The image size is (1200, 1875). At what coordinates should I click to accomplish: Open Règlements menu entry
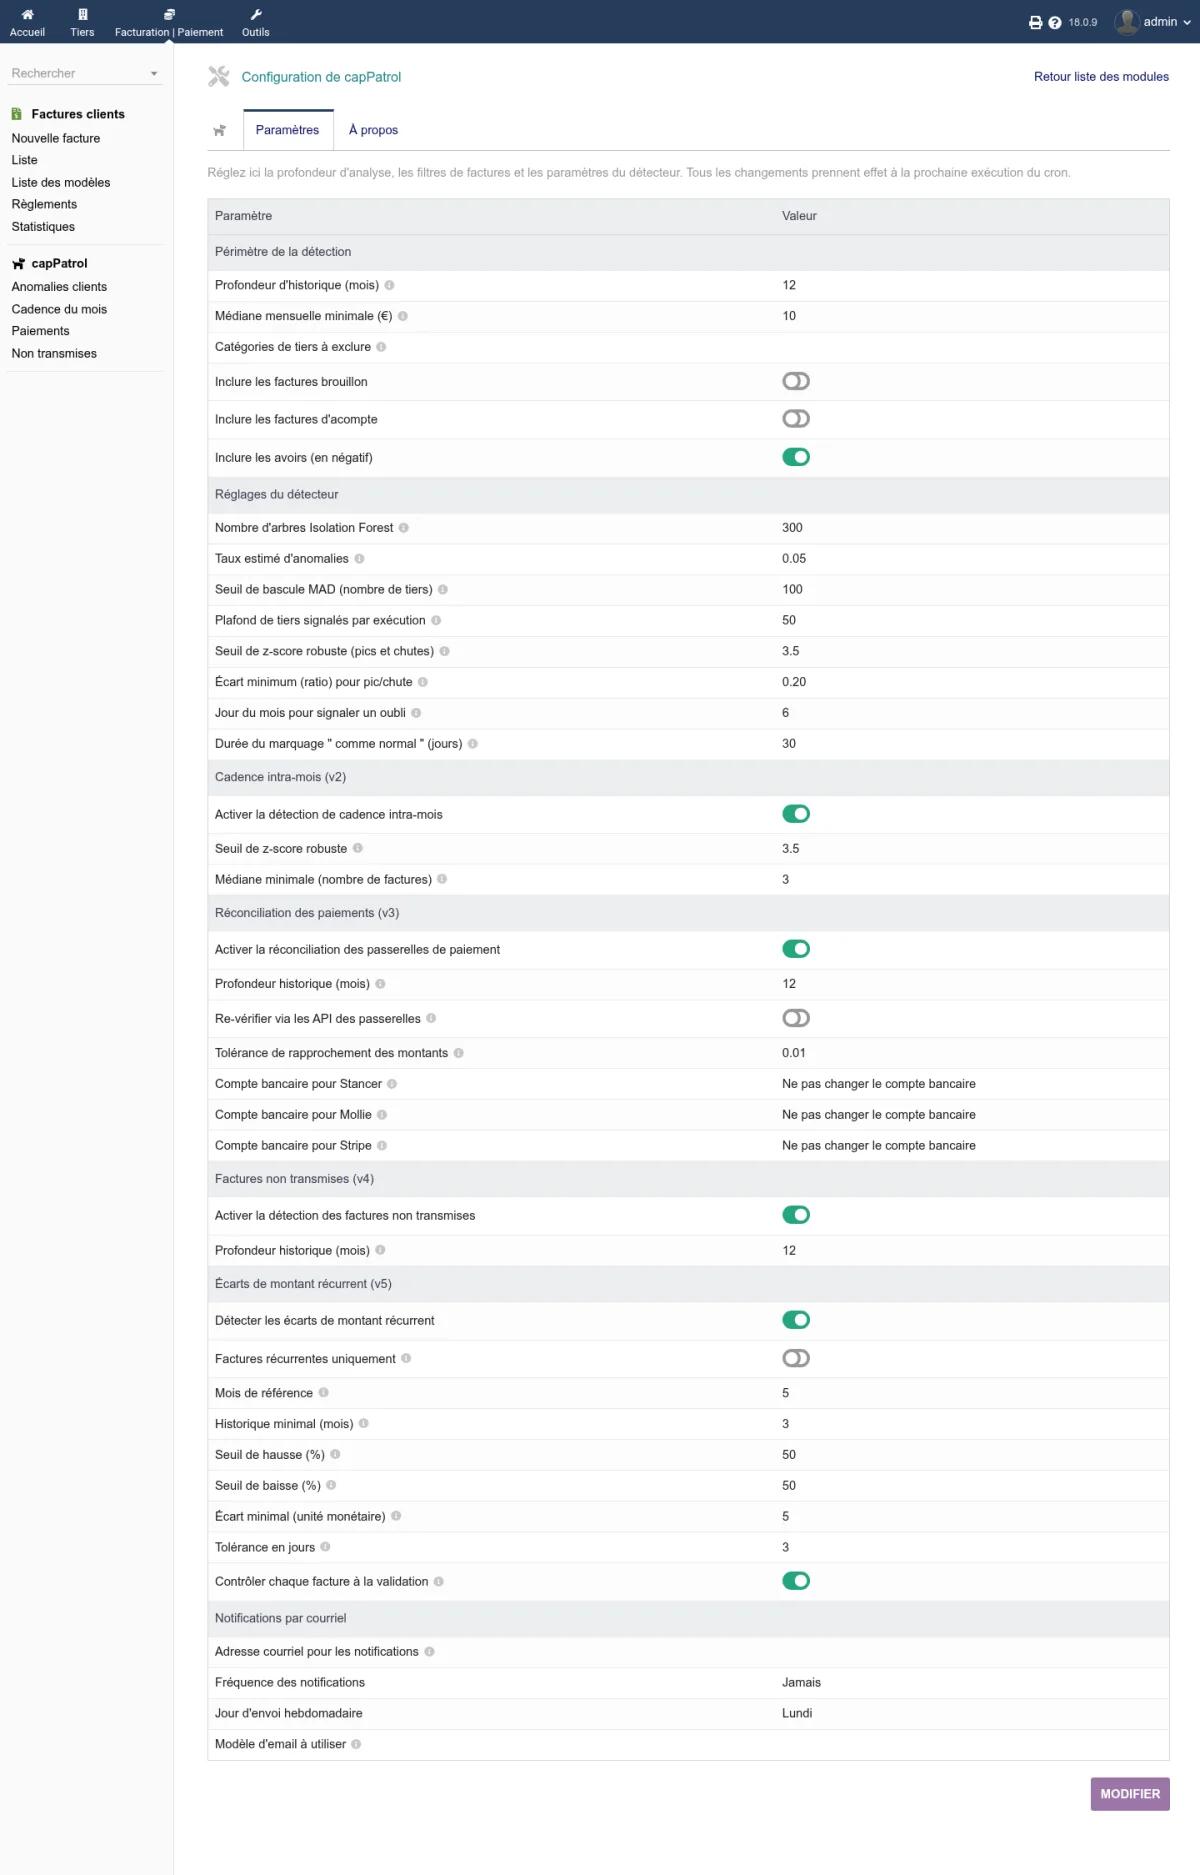click(x=44, y=205)
